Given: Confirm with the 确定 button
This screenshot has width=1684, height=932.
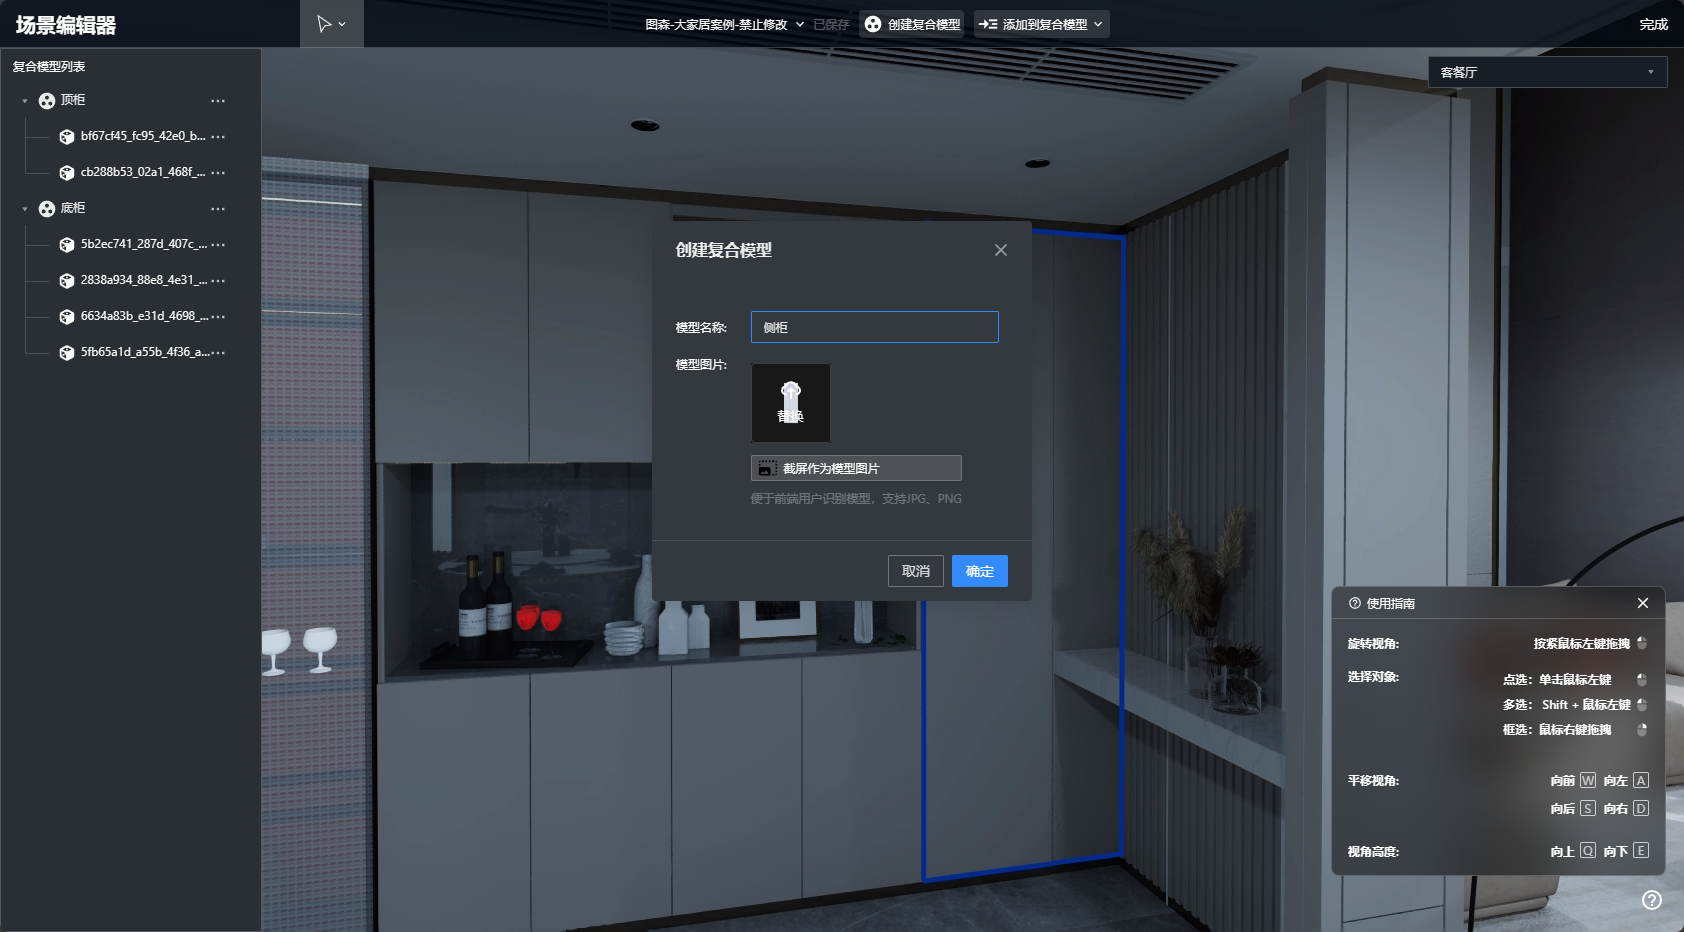Looking at the screenshot, I should (x=979, y=571).
